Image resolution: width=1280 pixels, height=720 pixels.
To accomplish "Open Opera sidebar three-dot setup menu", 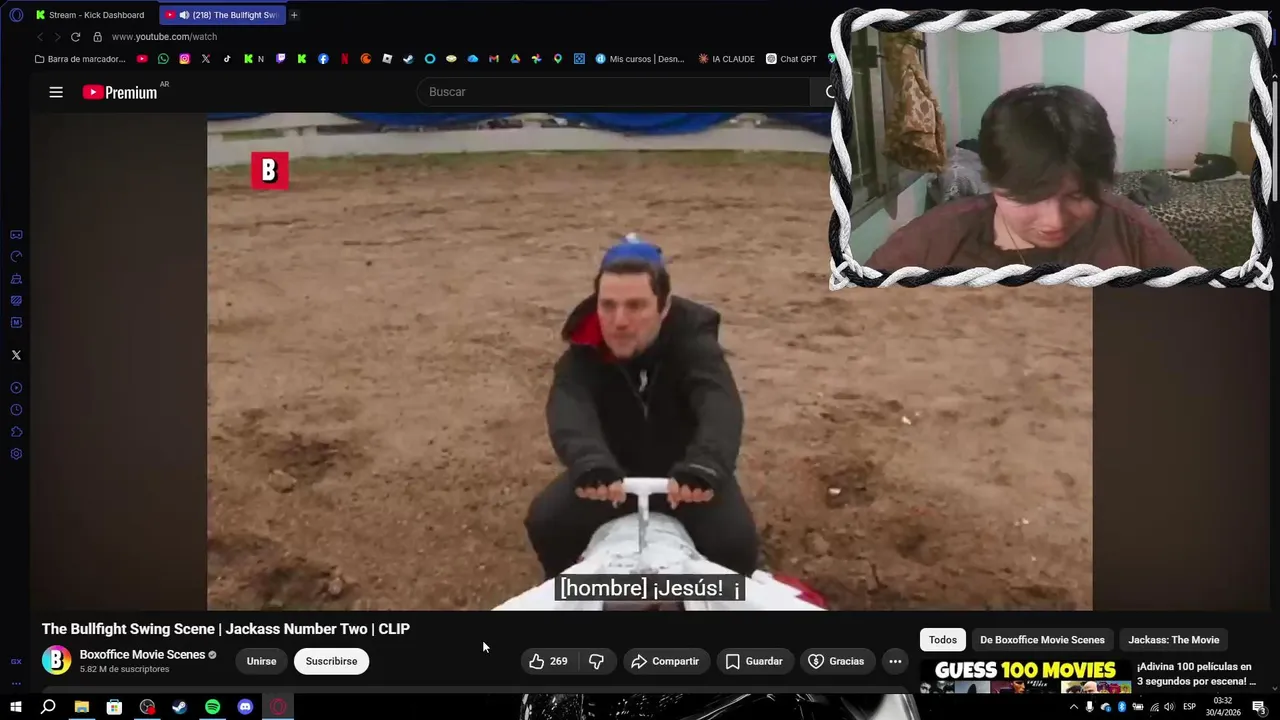I will [16, 684].
